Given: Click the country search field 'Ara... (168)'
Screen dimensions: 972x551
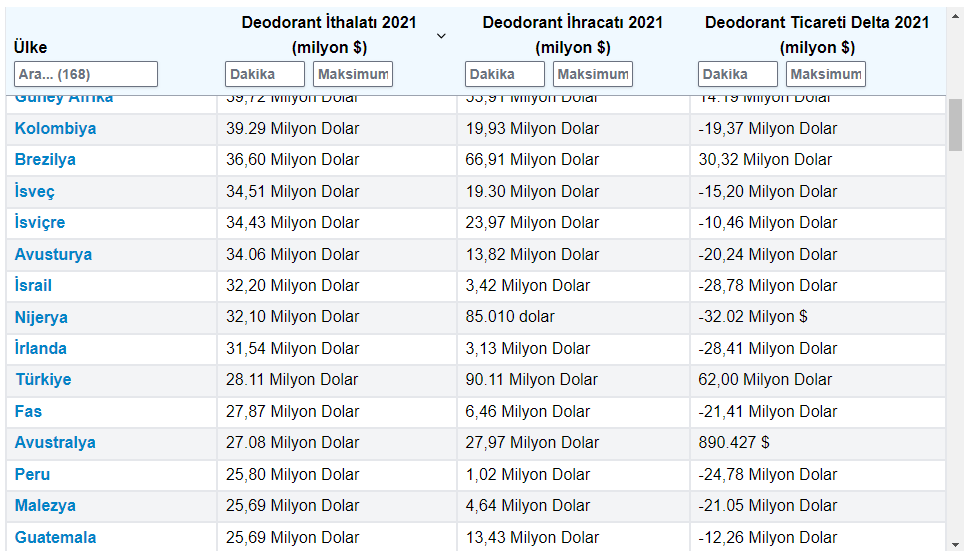Looking at the screenshot, I should click(x=86, y=74).
